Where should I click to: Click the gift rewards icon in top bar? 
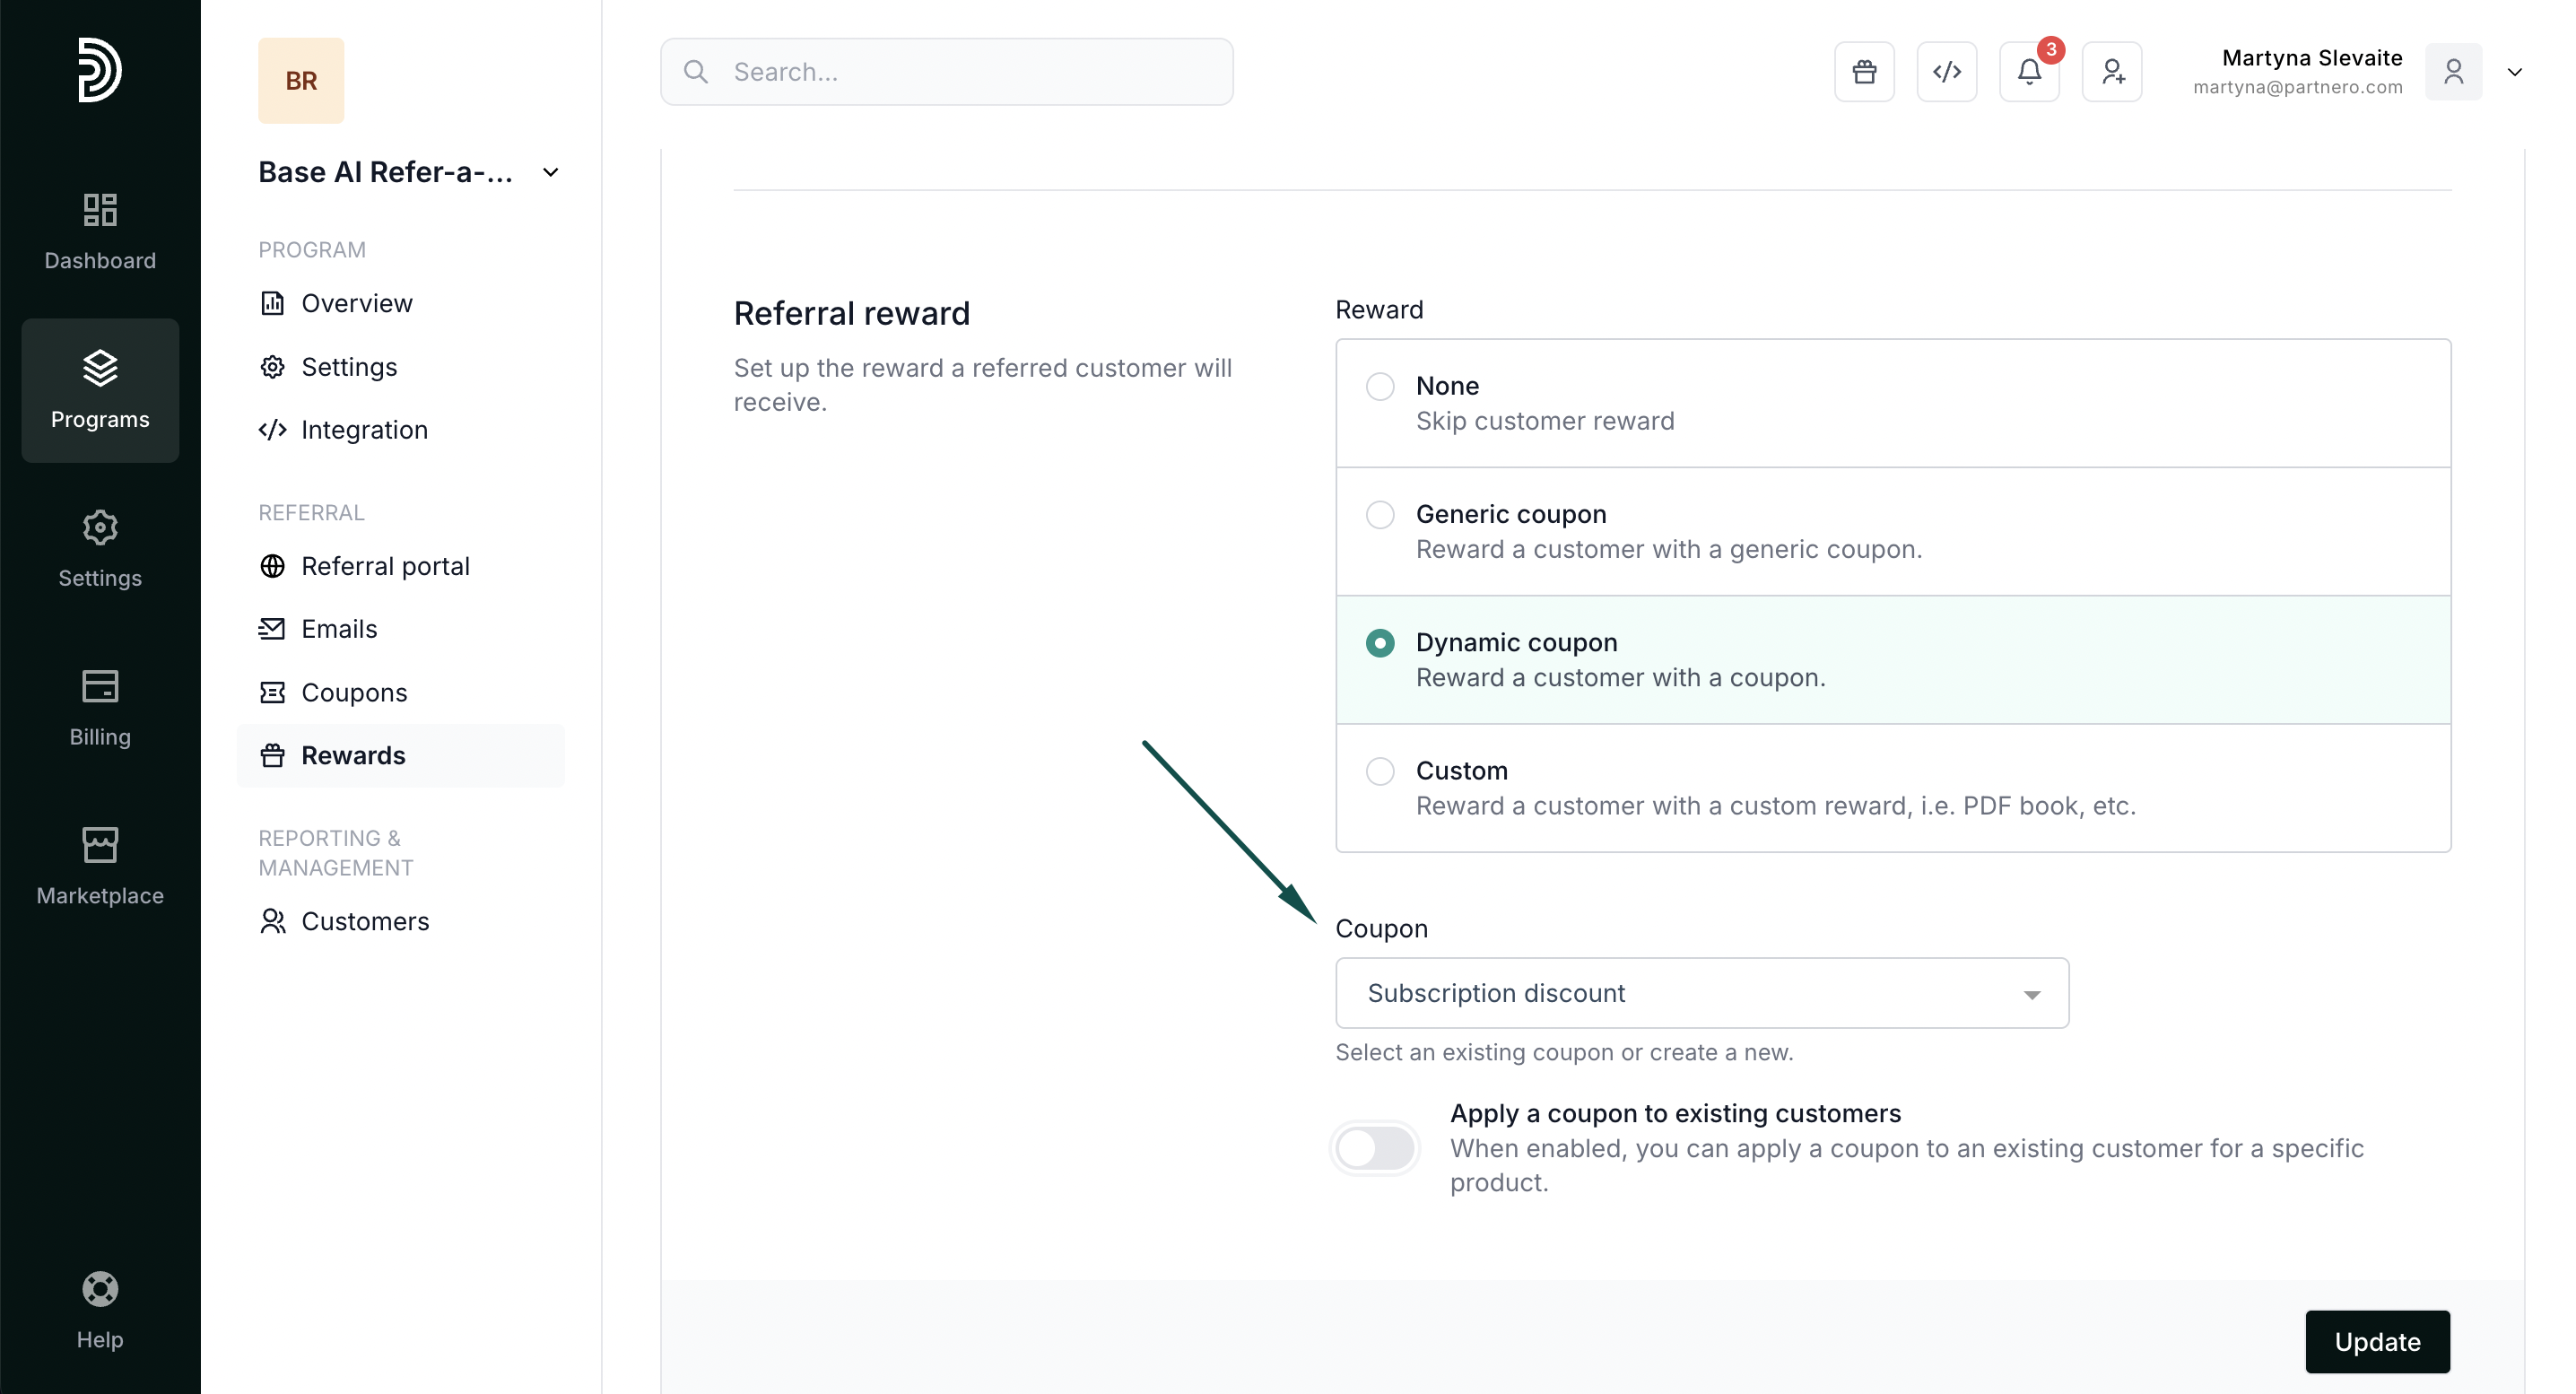point(1864,72)
